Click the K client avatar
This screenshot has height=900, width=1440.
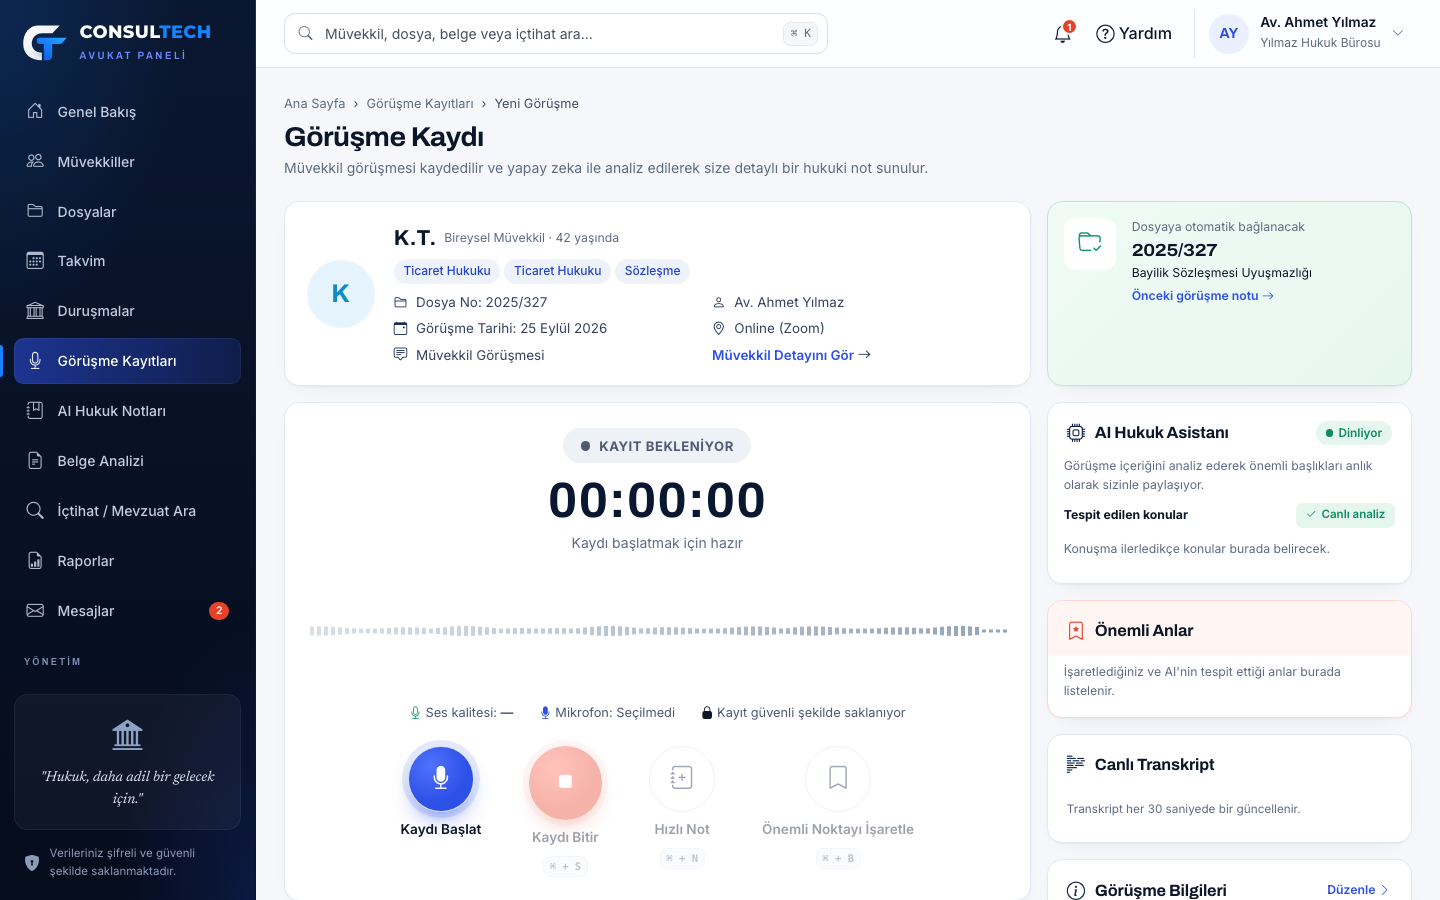click(341, 294)
